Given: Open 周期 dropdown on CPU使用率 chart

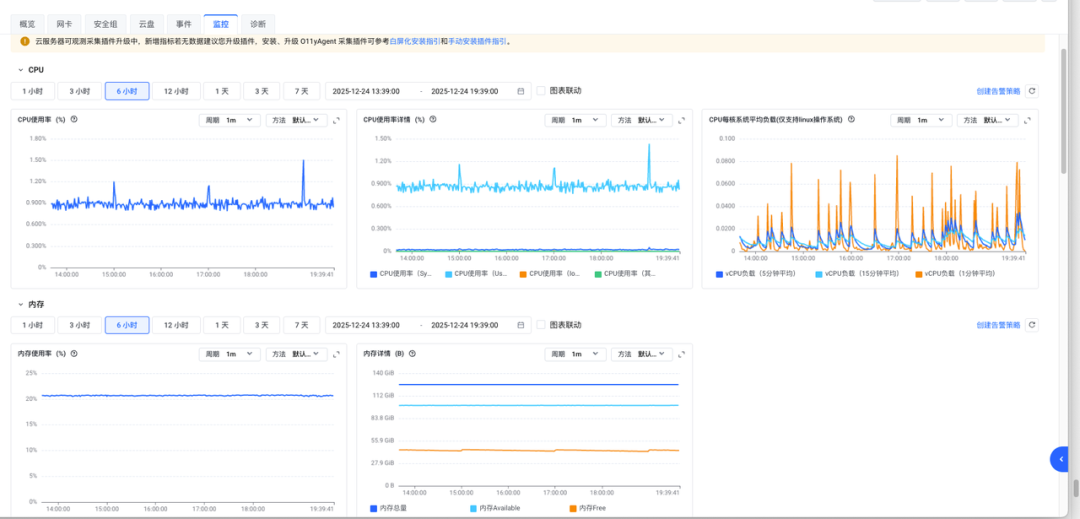Looking at the screenshot, I should tap(229, 120).
